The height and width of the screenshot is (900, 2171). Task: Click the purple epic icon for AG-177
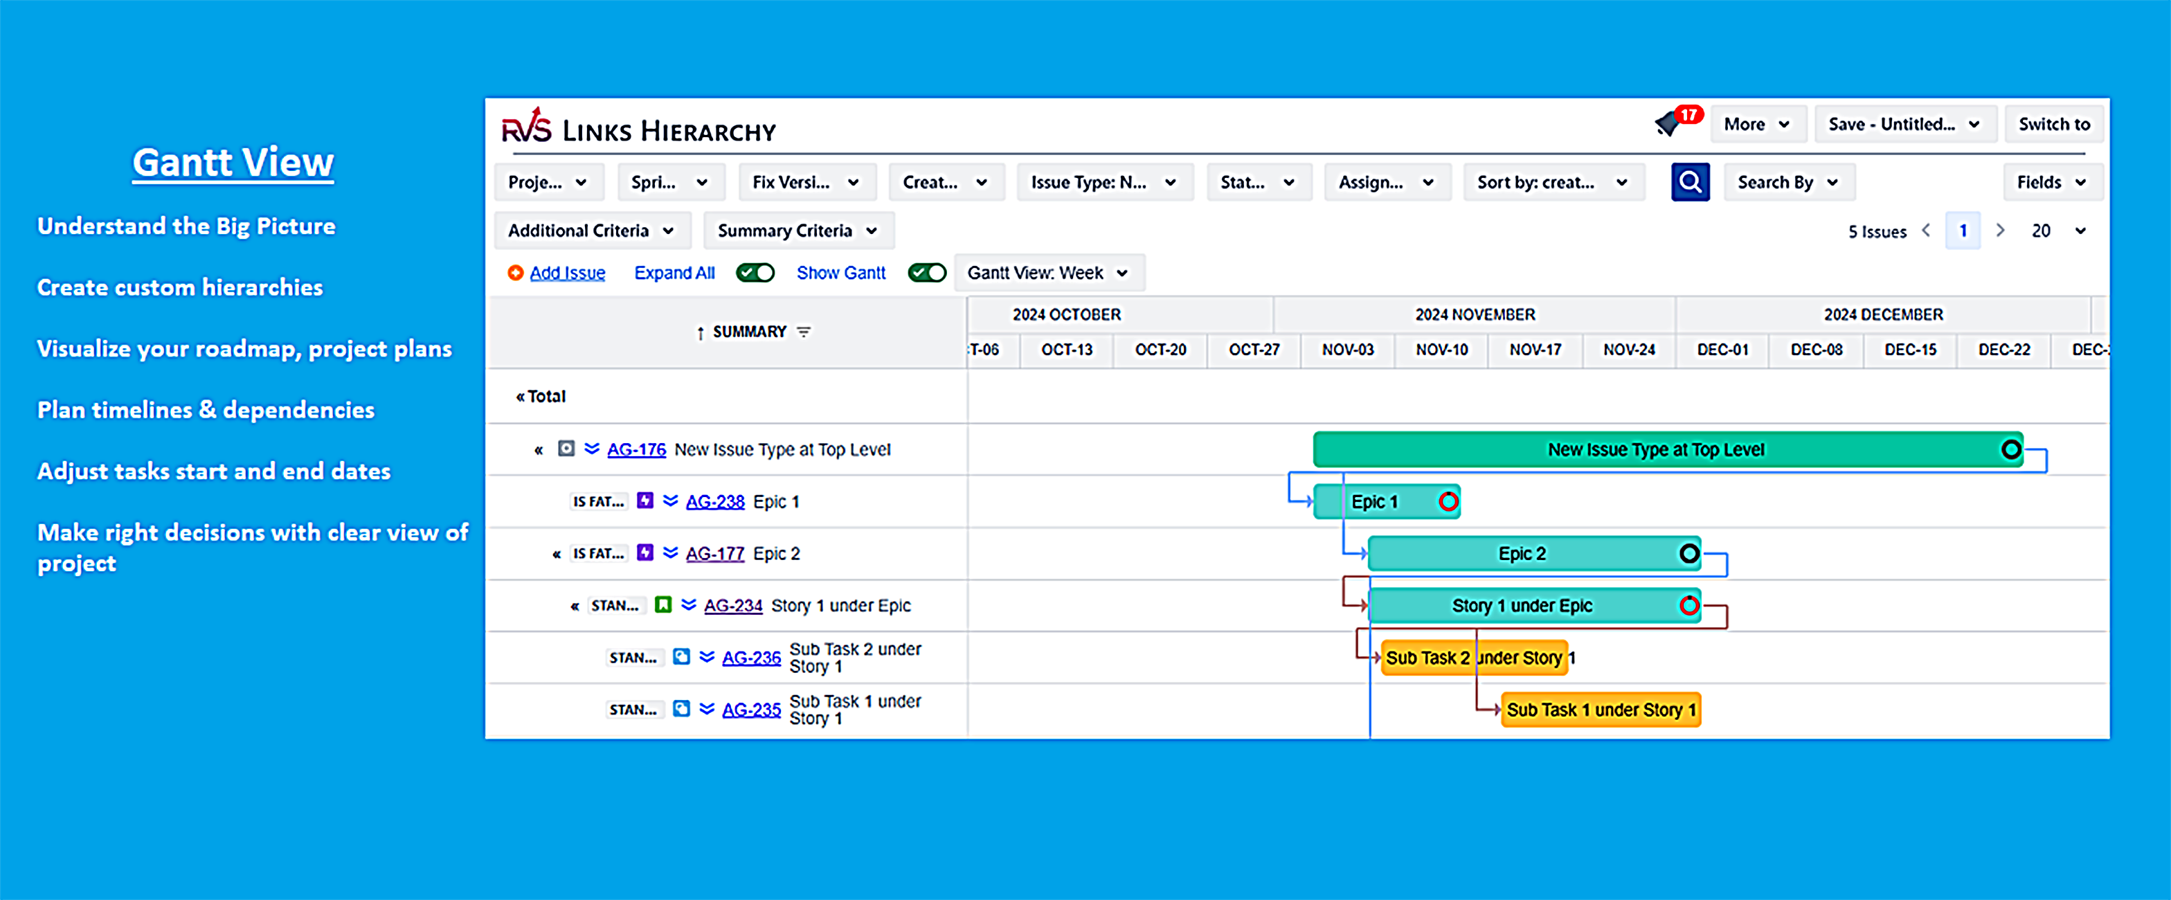(645, 553)
